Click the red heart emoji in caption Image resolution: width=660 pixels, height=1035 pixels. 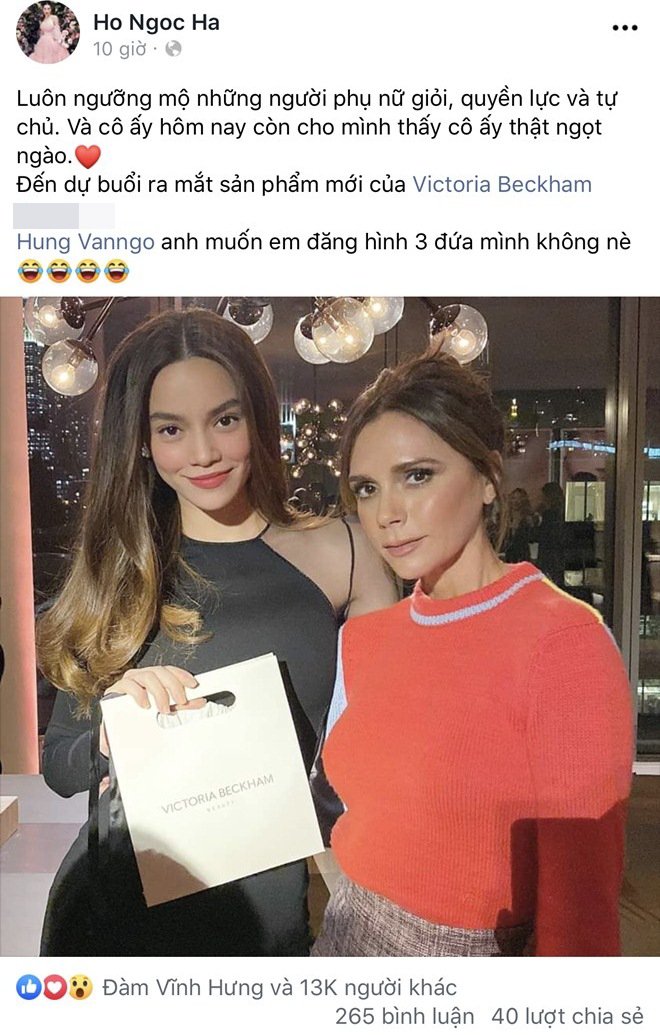[x=88, y=156]
